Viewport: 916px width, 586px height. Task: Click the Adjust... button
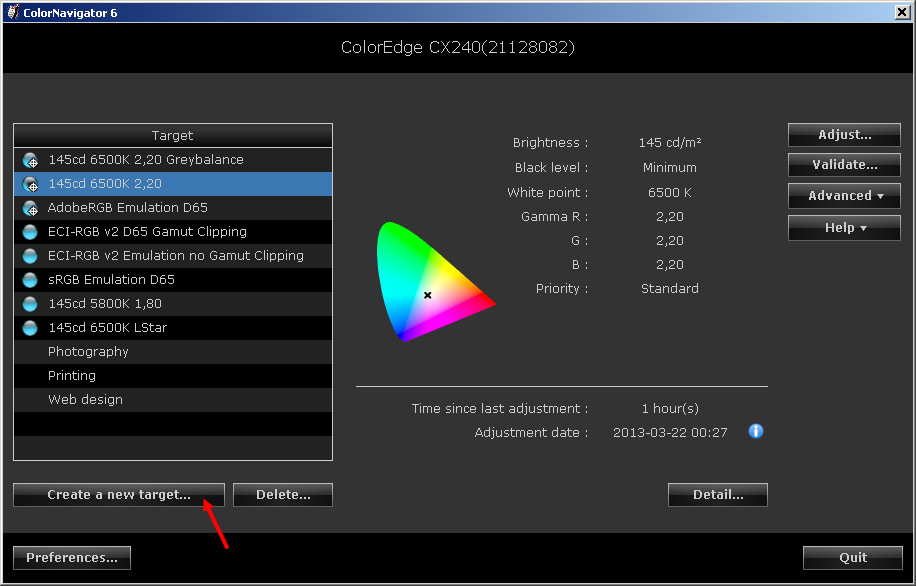(x=844, y=134)
